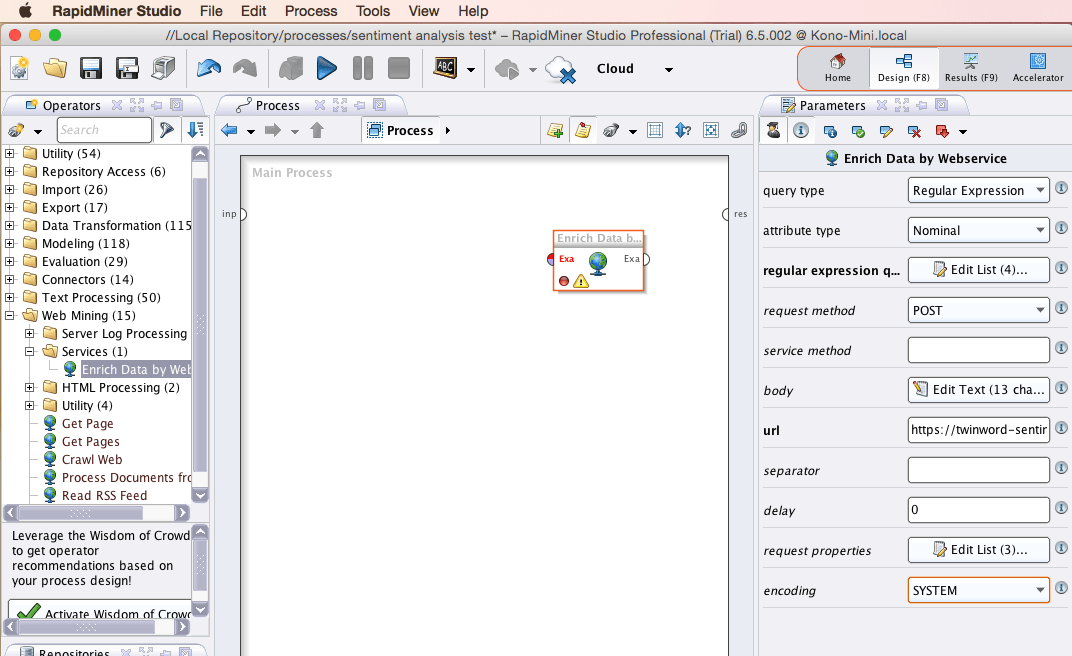Select the Enrich Data operator on canvas
Screen dimensions: 1072x656
pos(598,261)
